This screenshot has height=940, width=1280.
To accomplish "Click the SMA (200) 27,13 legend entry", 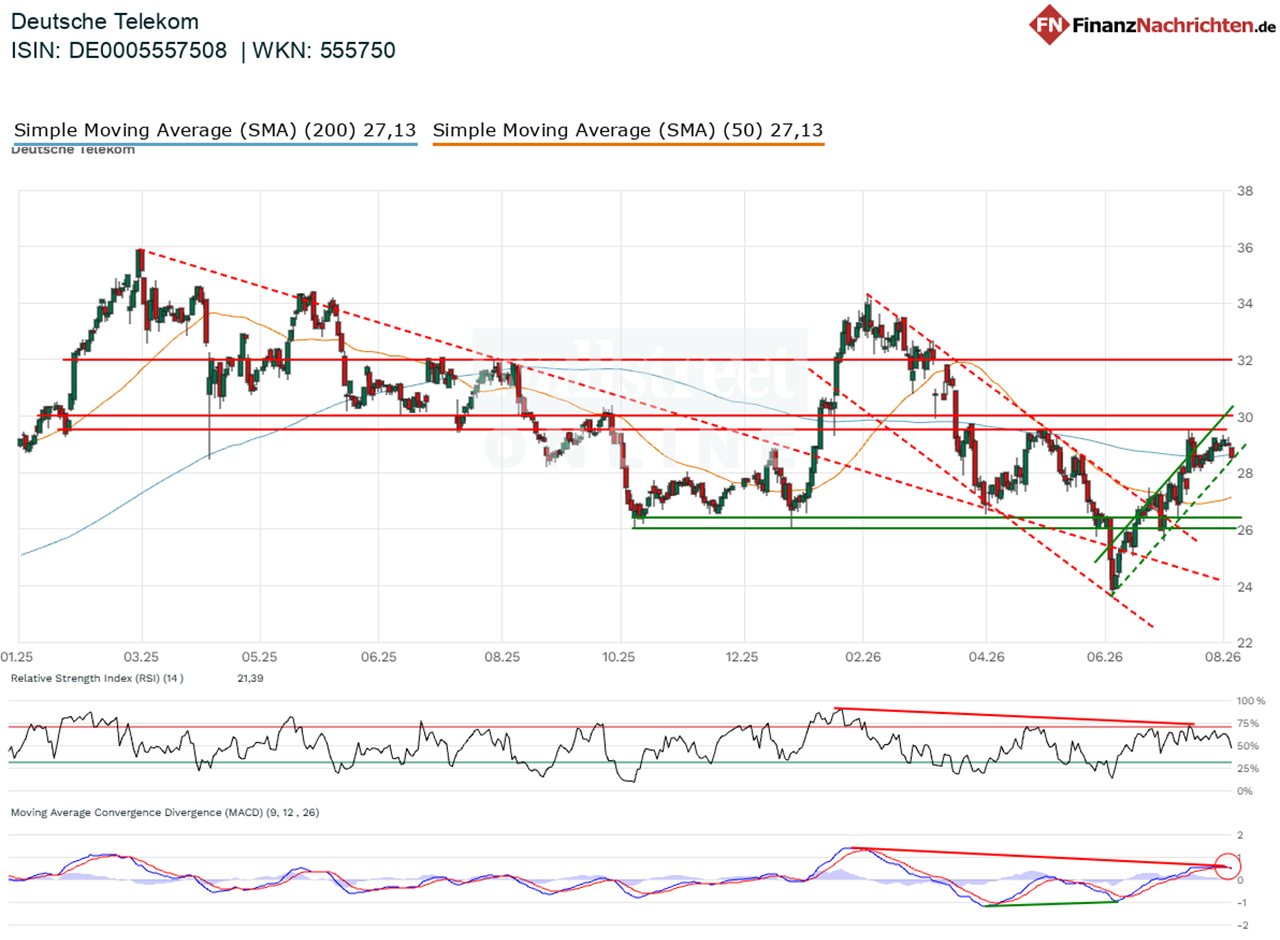I will (x=215, y=130).
